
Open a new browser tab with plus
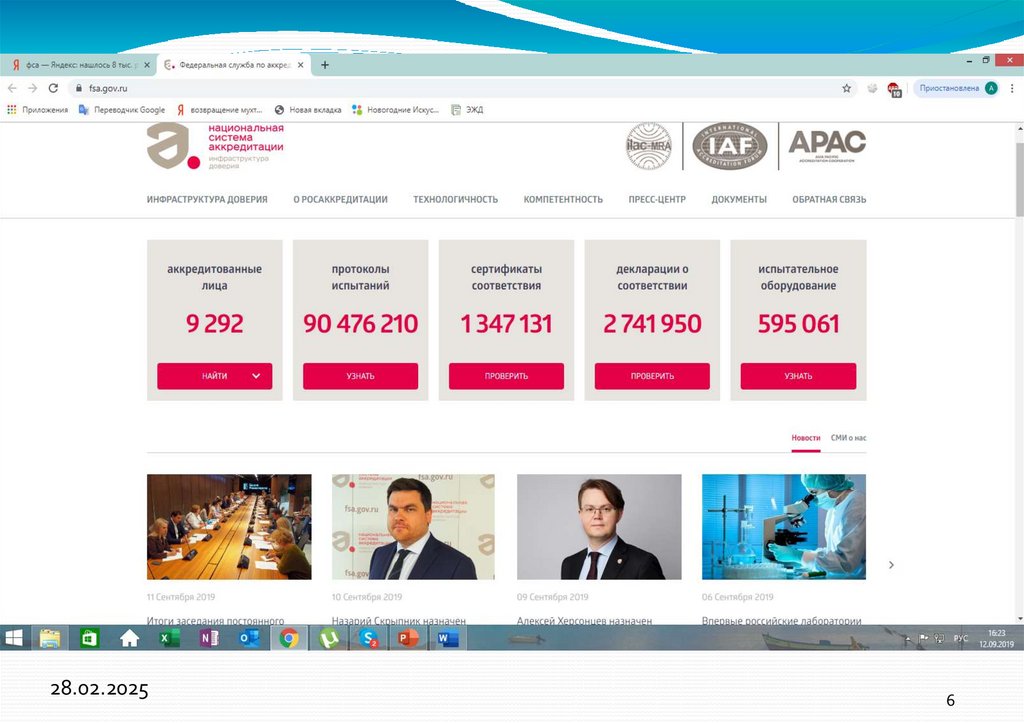point(325,65)
